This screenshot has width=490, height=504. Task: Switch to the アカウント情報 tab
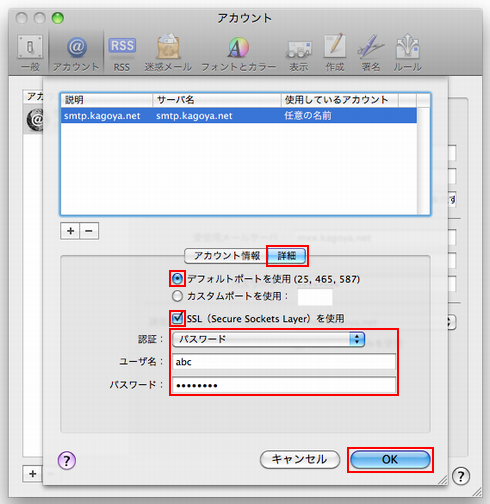227,256
